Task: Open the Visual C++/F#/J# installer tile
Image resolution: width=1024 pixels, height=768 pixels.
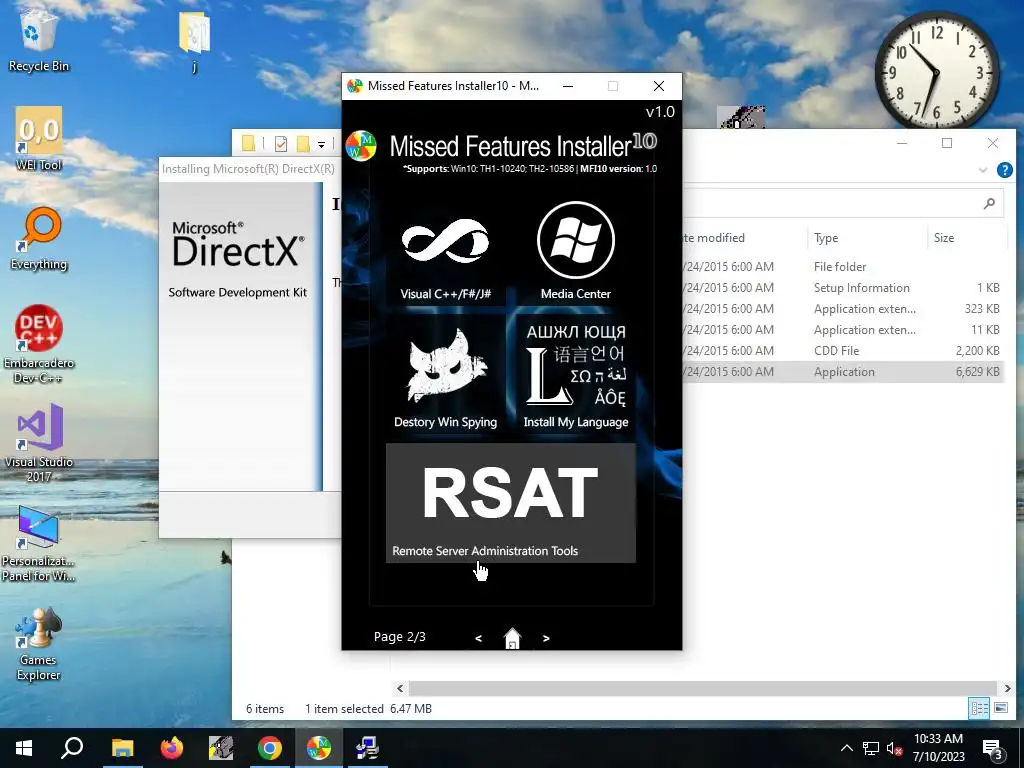Action: pyautogui.click(x=445, y=251)
